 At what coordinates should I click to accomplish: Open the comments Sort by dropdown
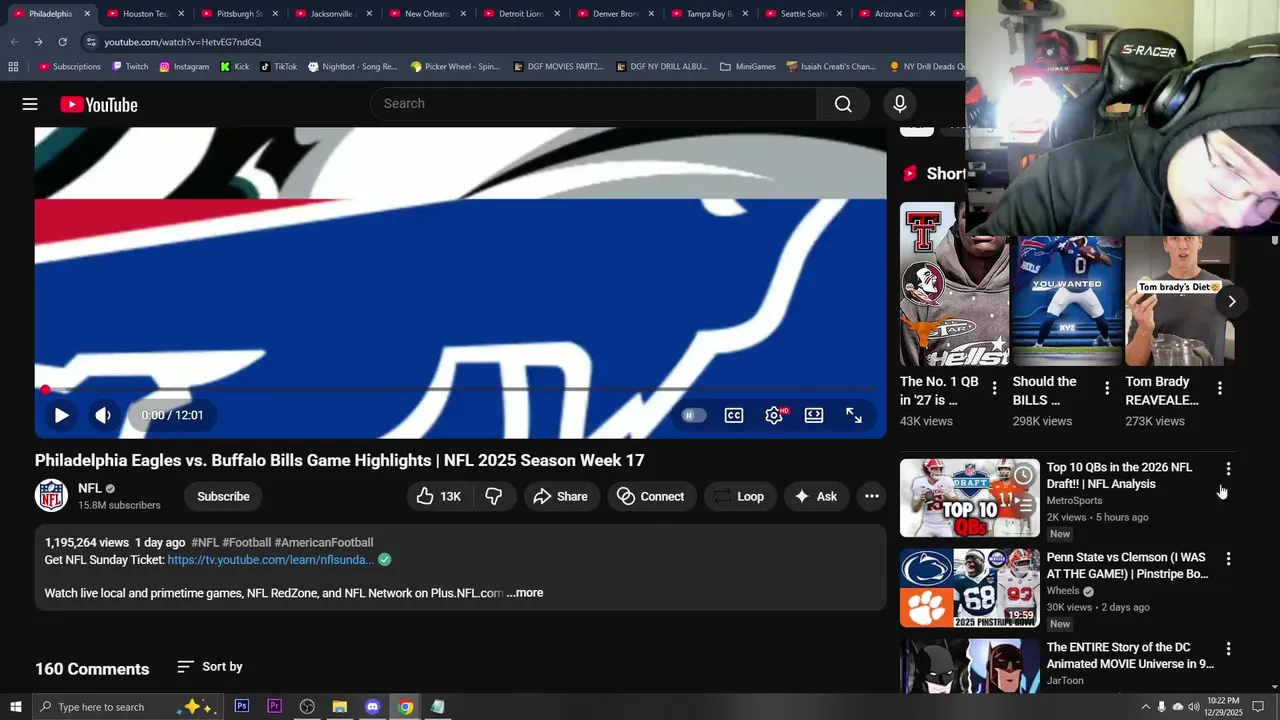(210, 667)
